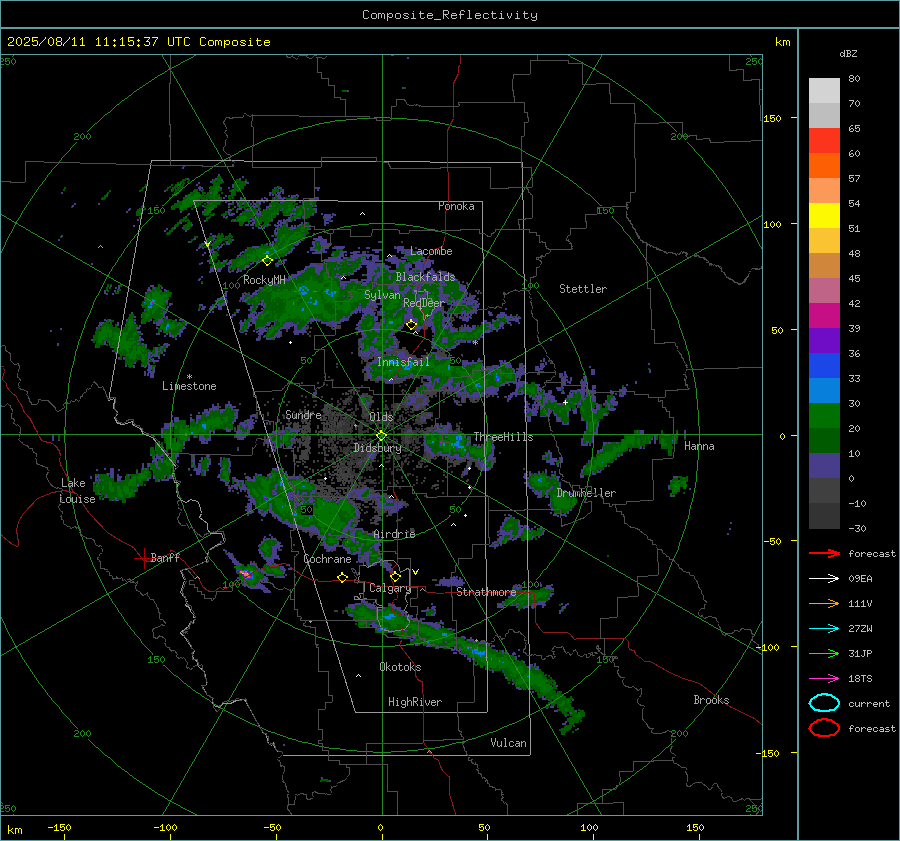
Task: Click the orange 111V arrow legend icon
Action: [824, 603]
